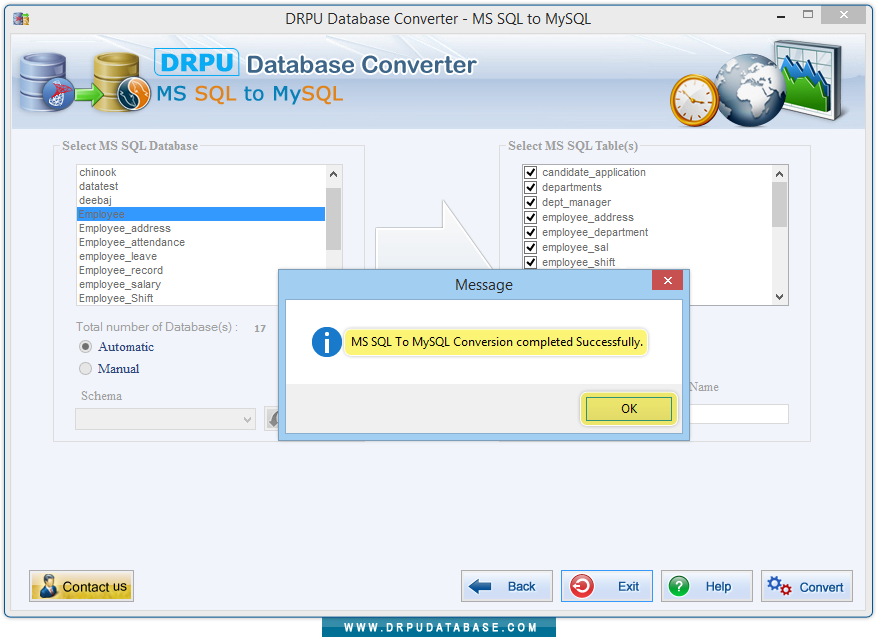
Task: Click the Contact us button
Action: (82, 586)
